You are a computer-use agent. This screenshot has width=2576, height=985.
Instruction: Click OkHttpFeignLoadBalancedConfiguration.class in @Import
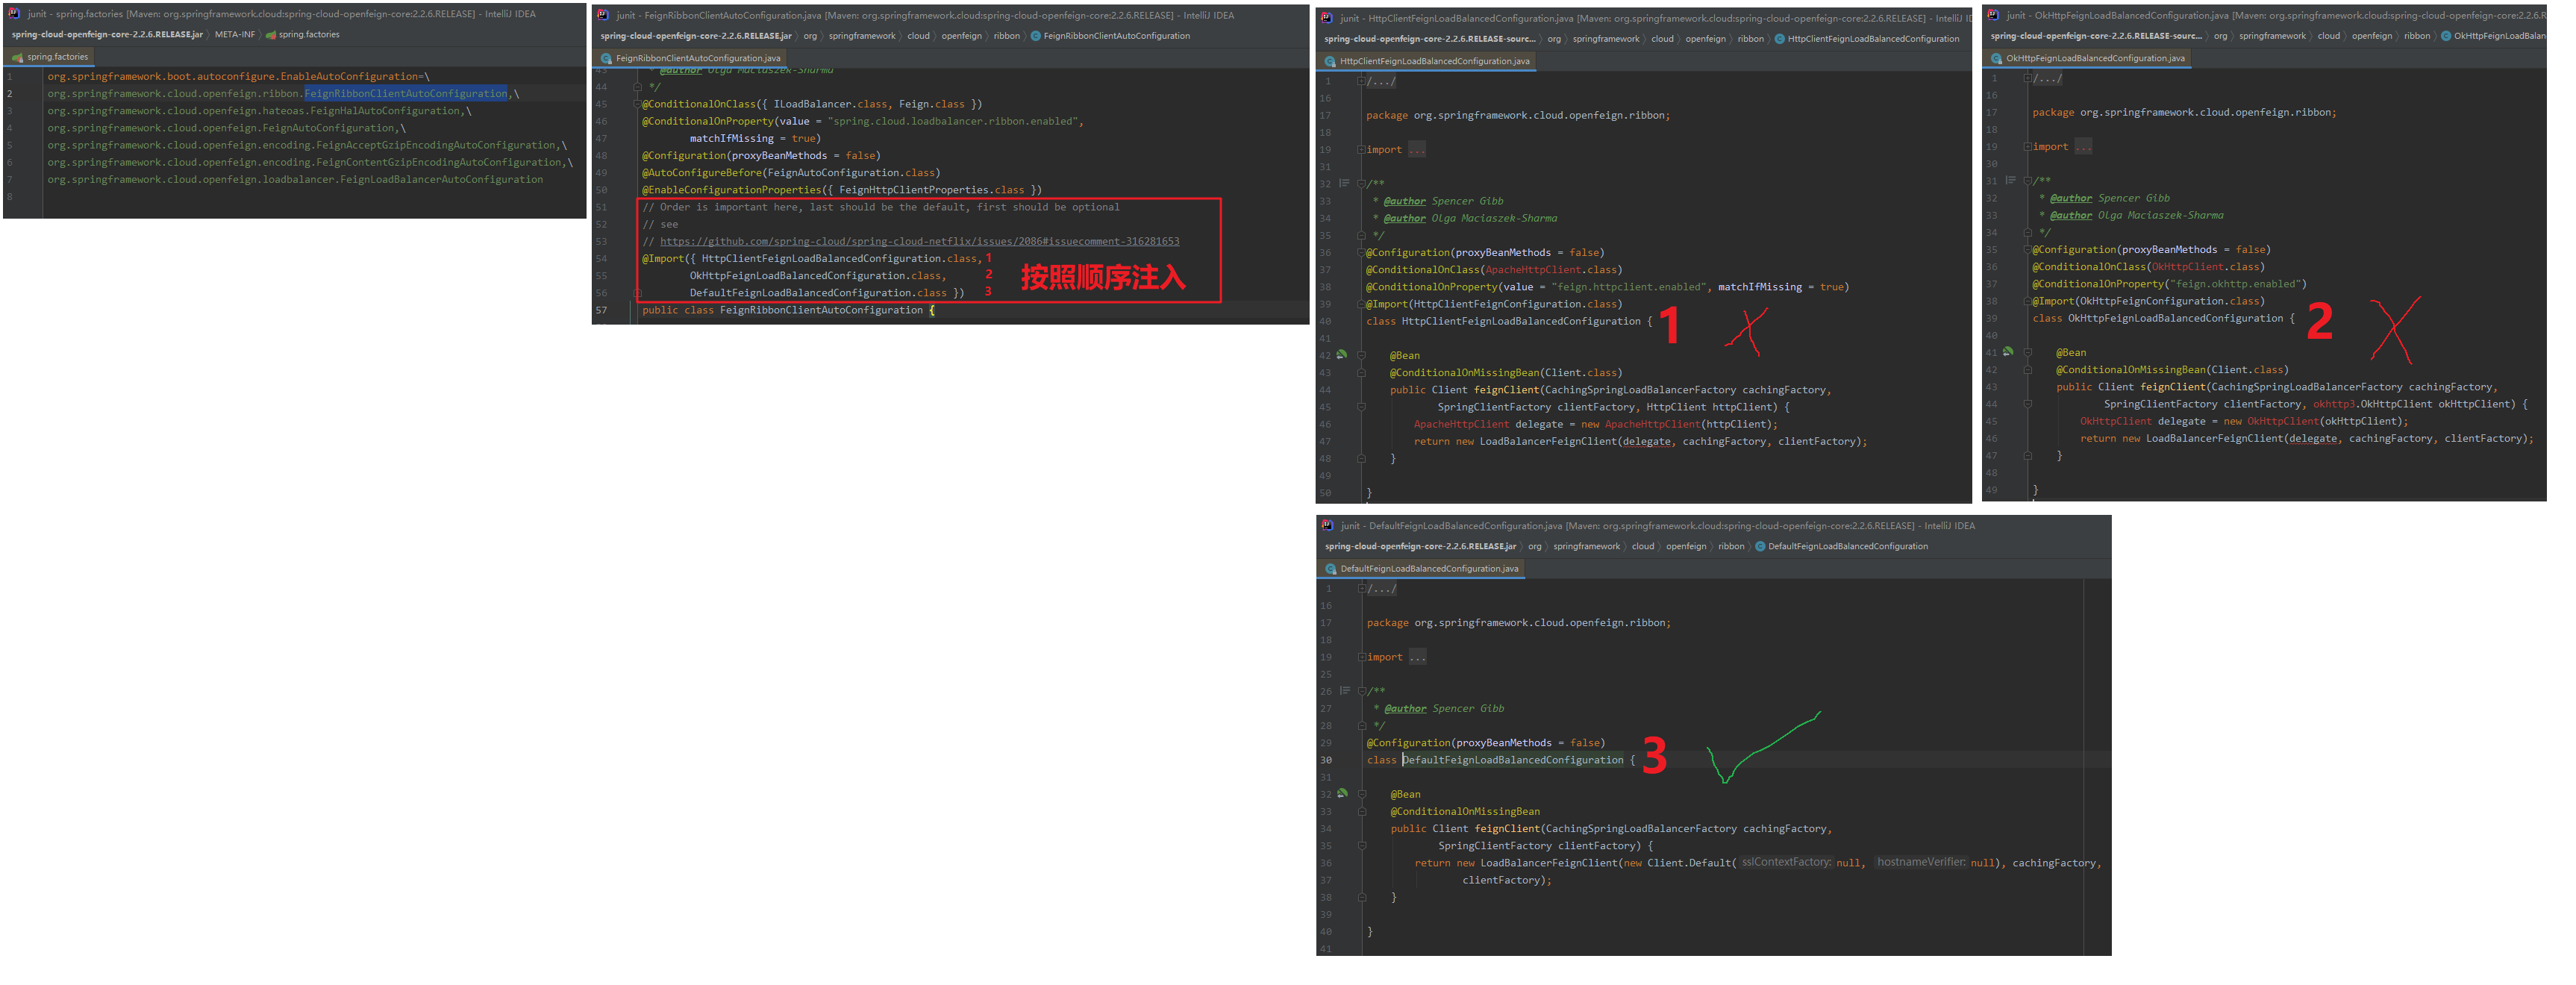tap(815, 276)
